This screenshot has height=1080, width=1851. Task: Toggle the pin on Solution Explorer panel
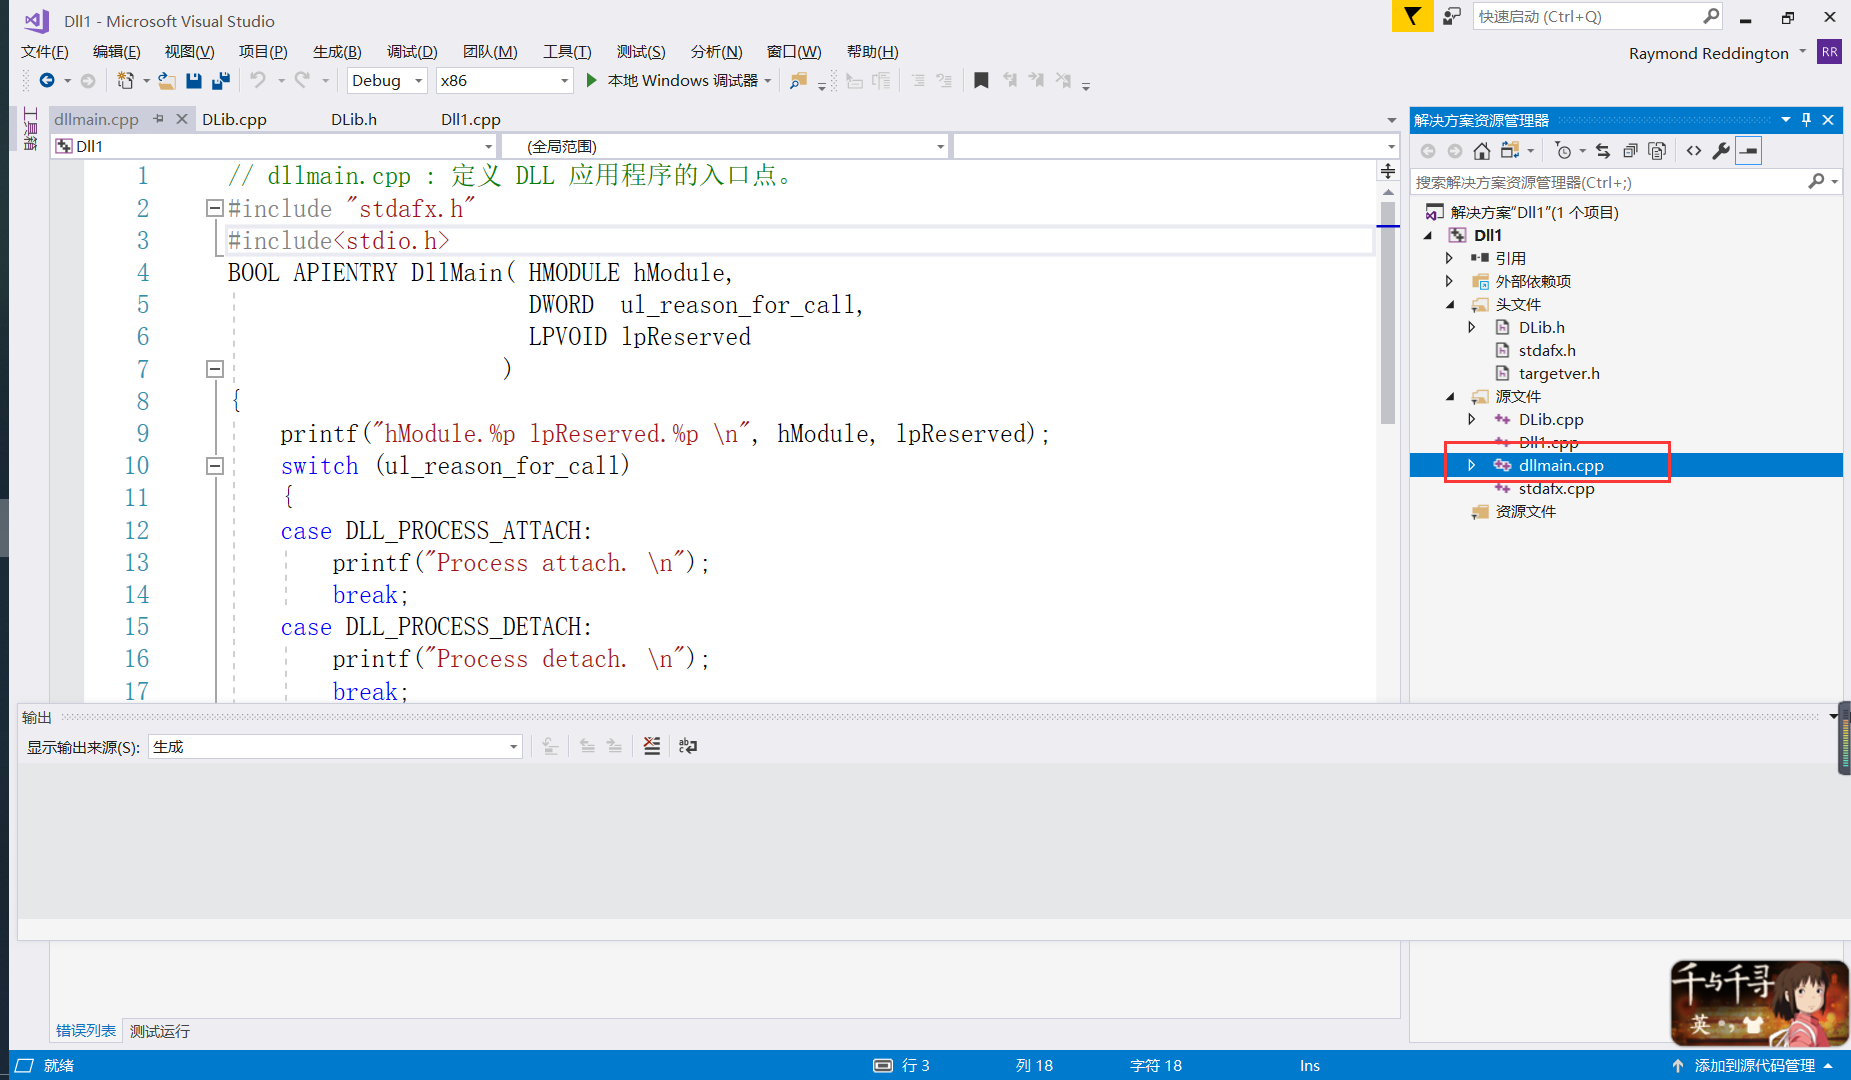click(x=1806, y=119)
